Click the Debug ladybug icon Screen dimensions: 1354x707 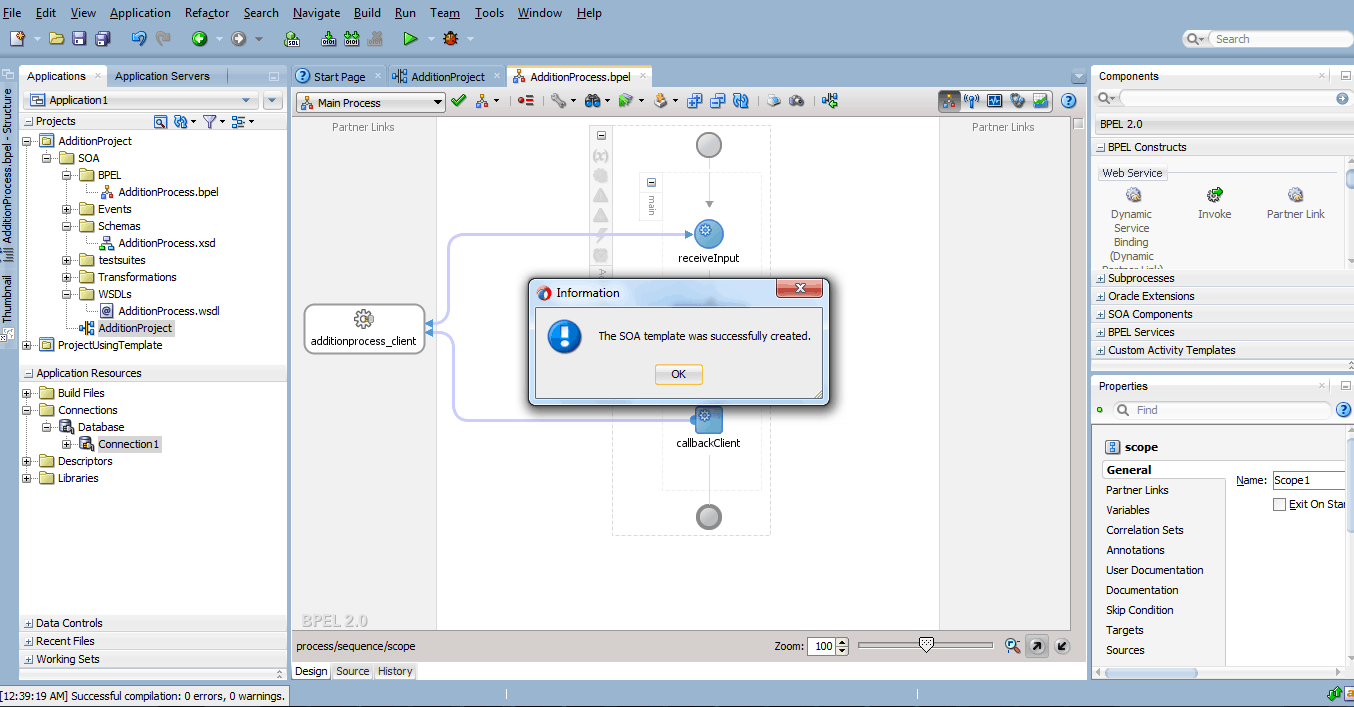point(451,38)
